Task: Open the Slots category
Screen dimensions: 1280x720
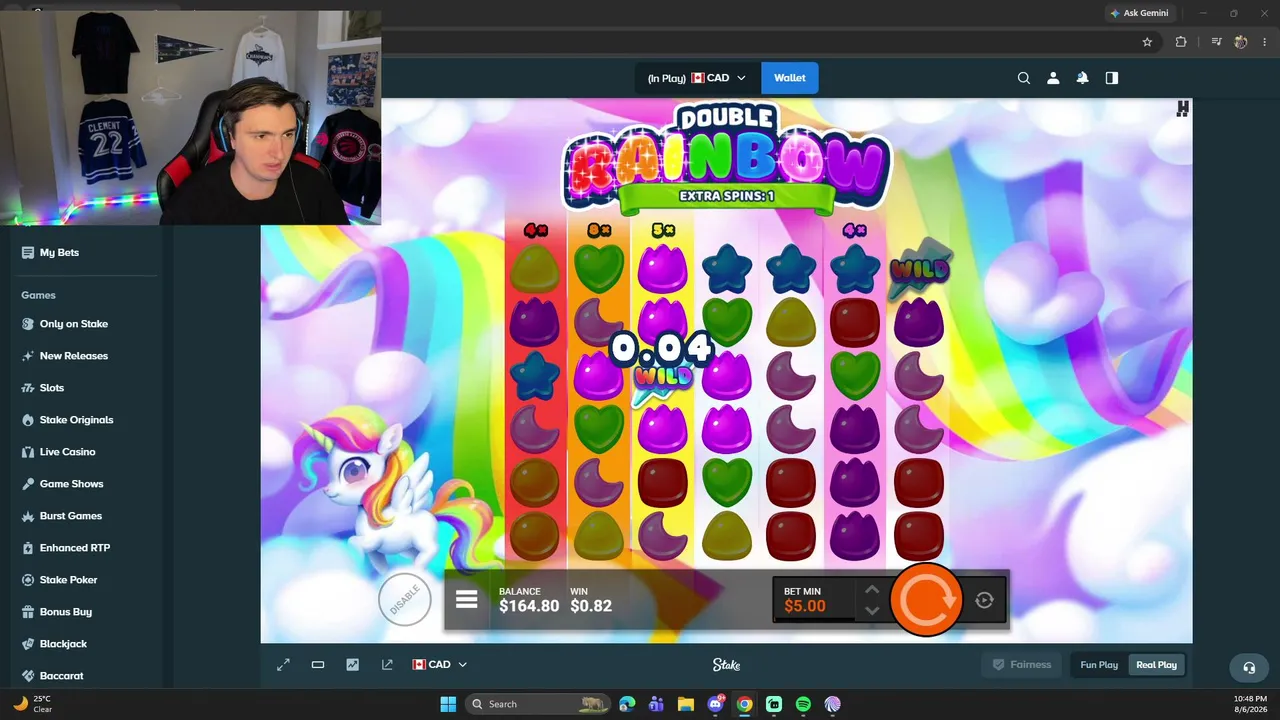Action: pos(52,388)
